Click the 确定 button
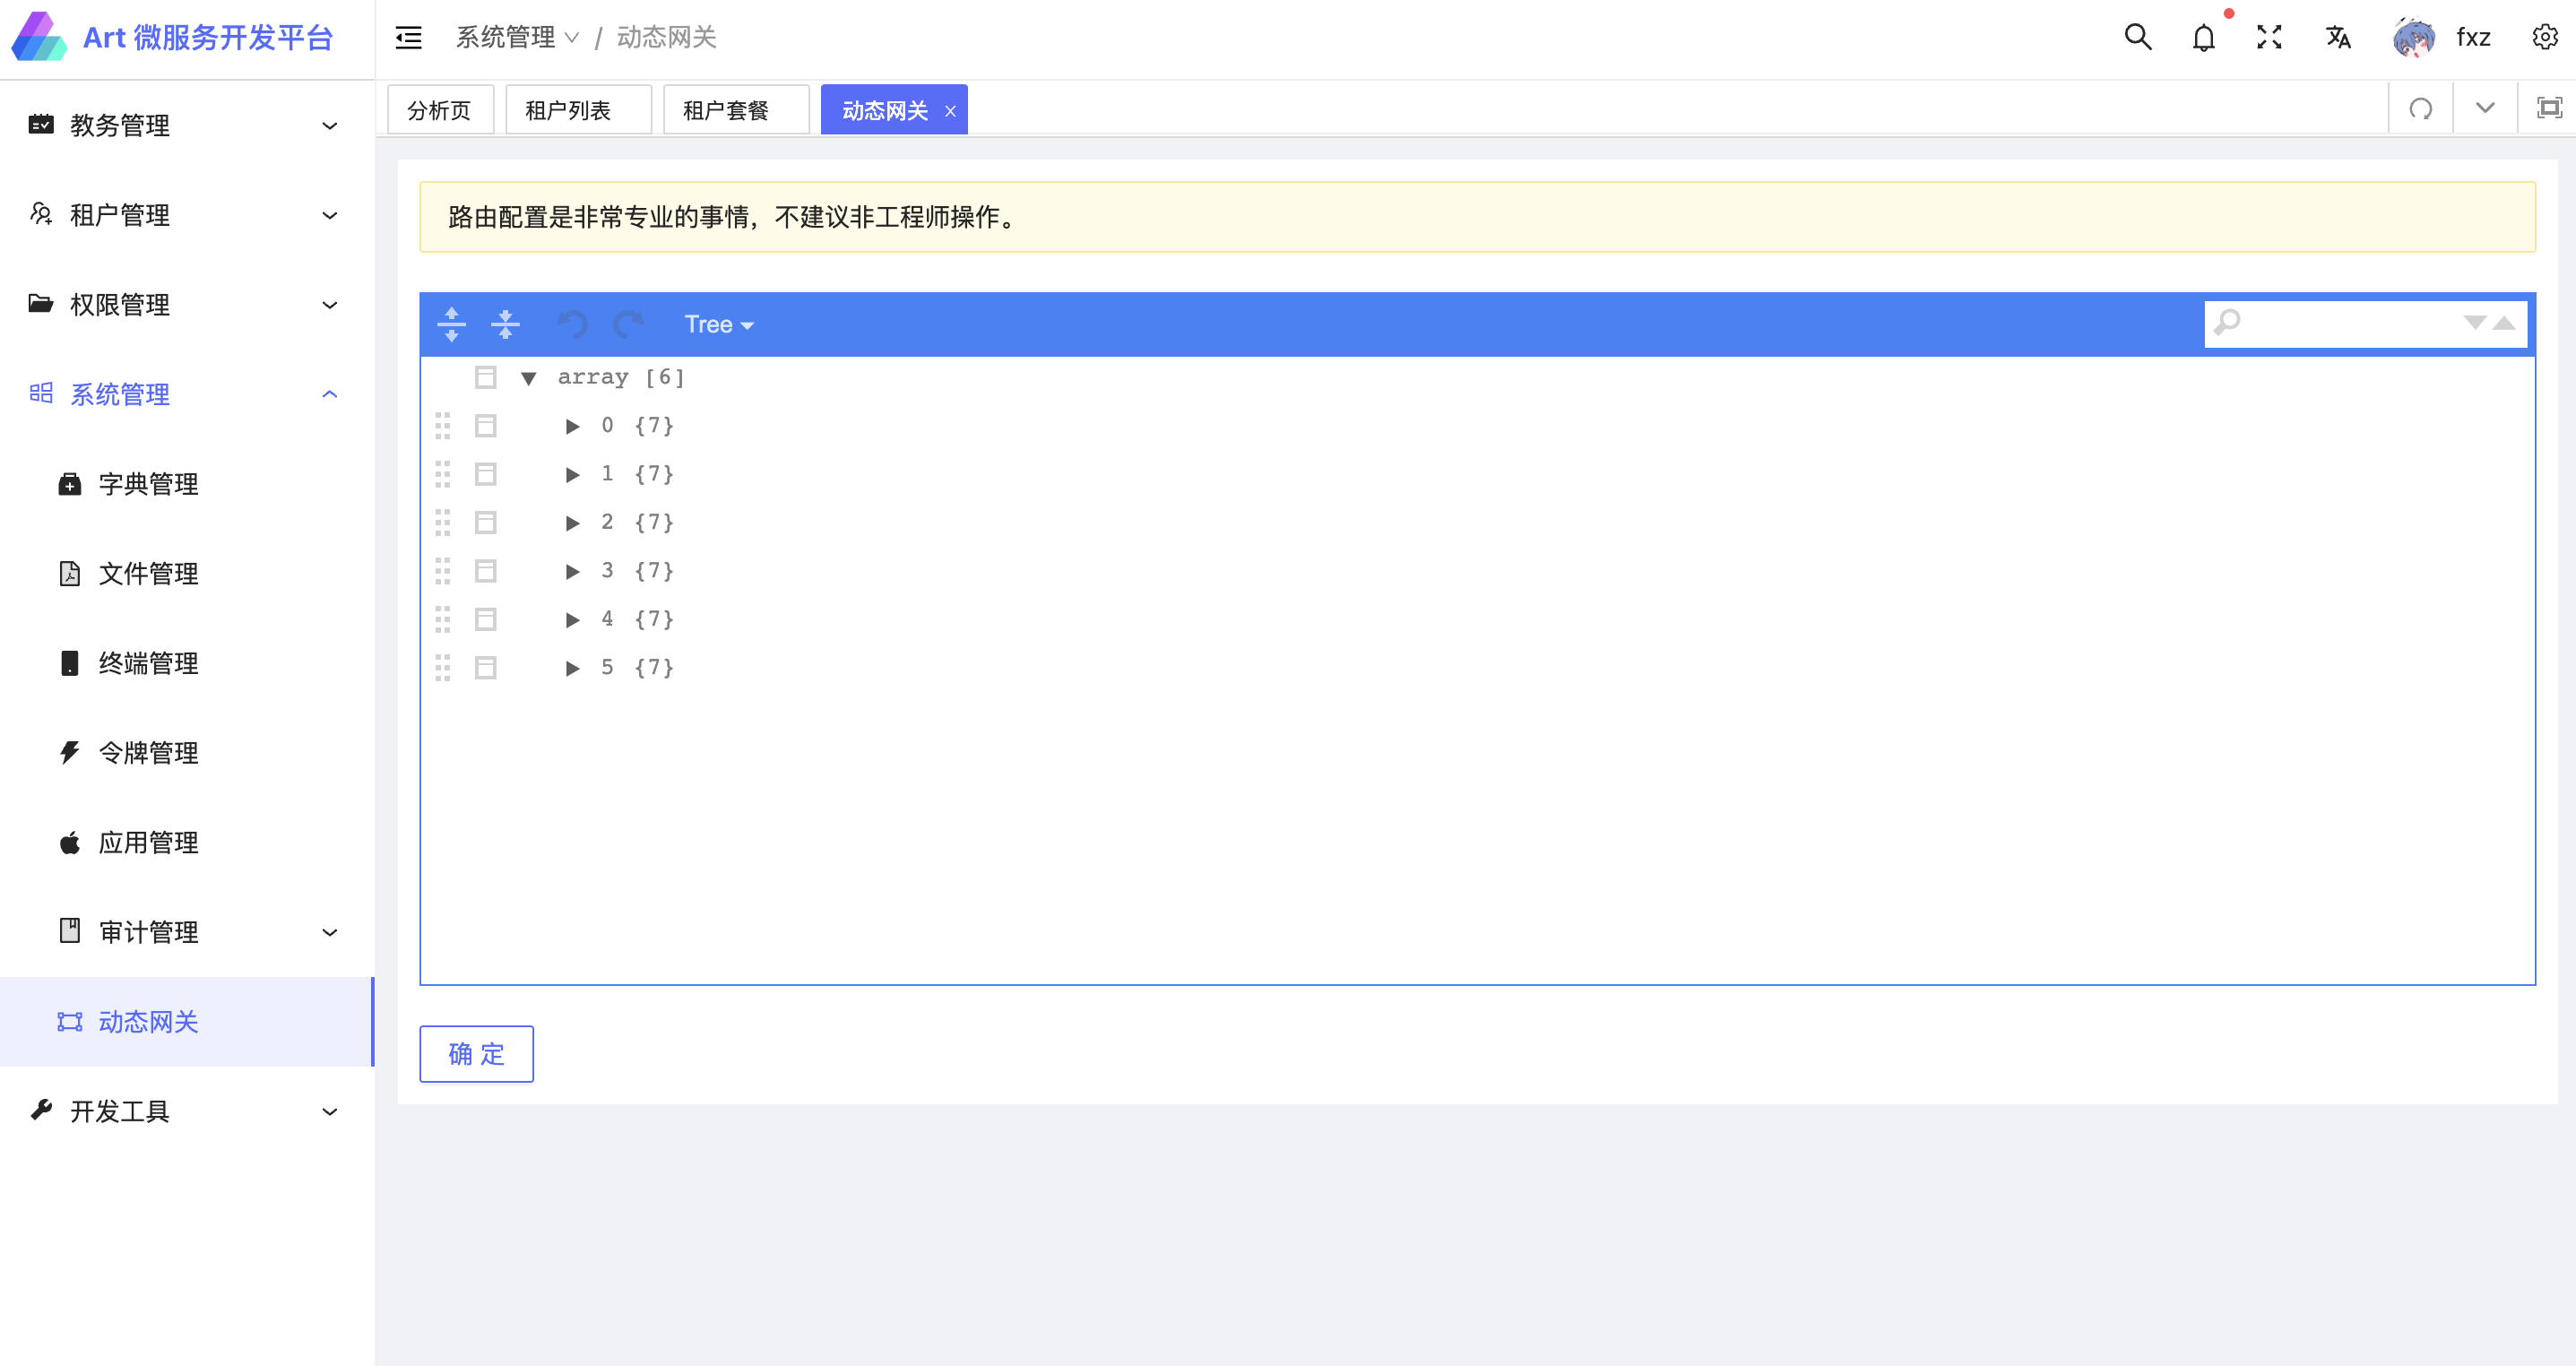 click(476, 1054)
